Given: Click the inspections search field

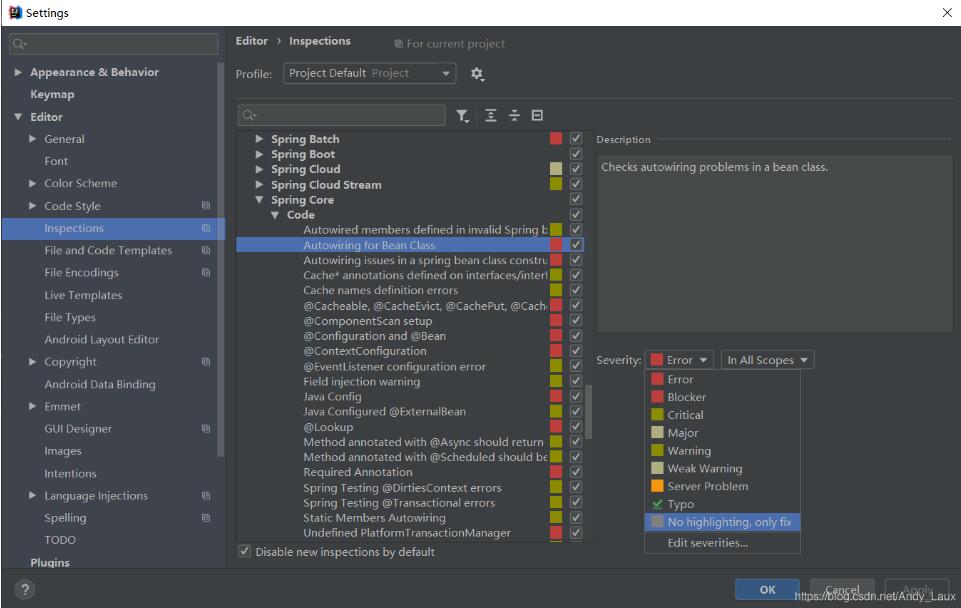Looking at the screenshot, I should 342,116.
